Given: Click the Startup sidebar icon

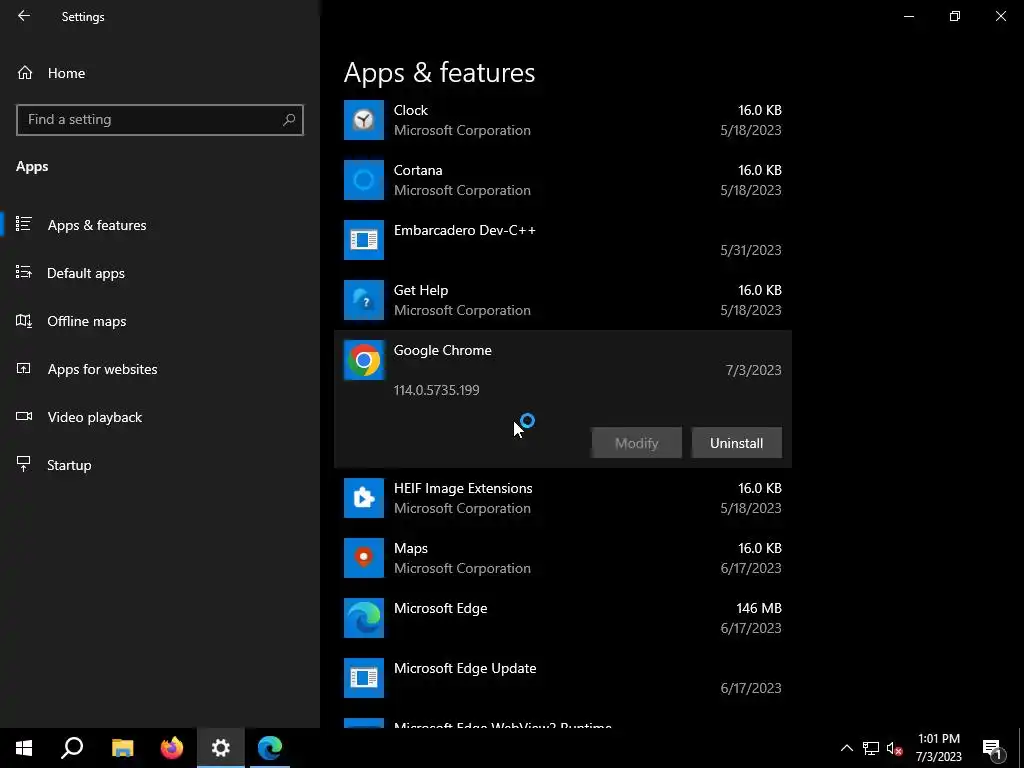Looking at the screenshot, I should point(24,464).
